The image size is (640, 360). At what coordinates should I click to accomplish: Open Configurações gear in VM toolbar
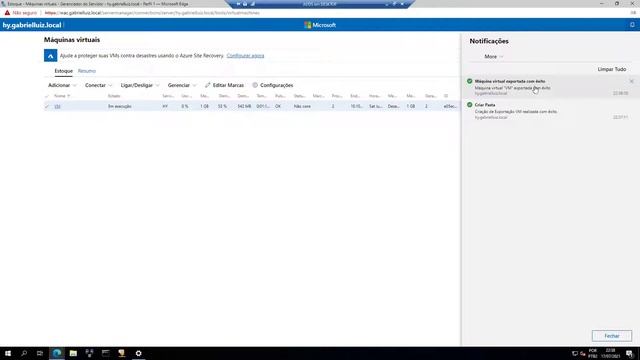(x=273, y=85)
